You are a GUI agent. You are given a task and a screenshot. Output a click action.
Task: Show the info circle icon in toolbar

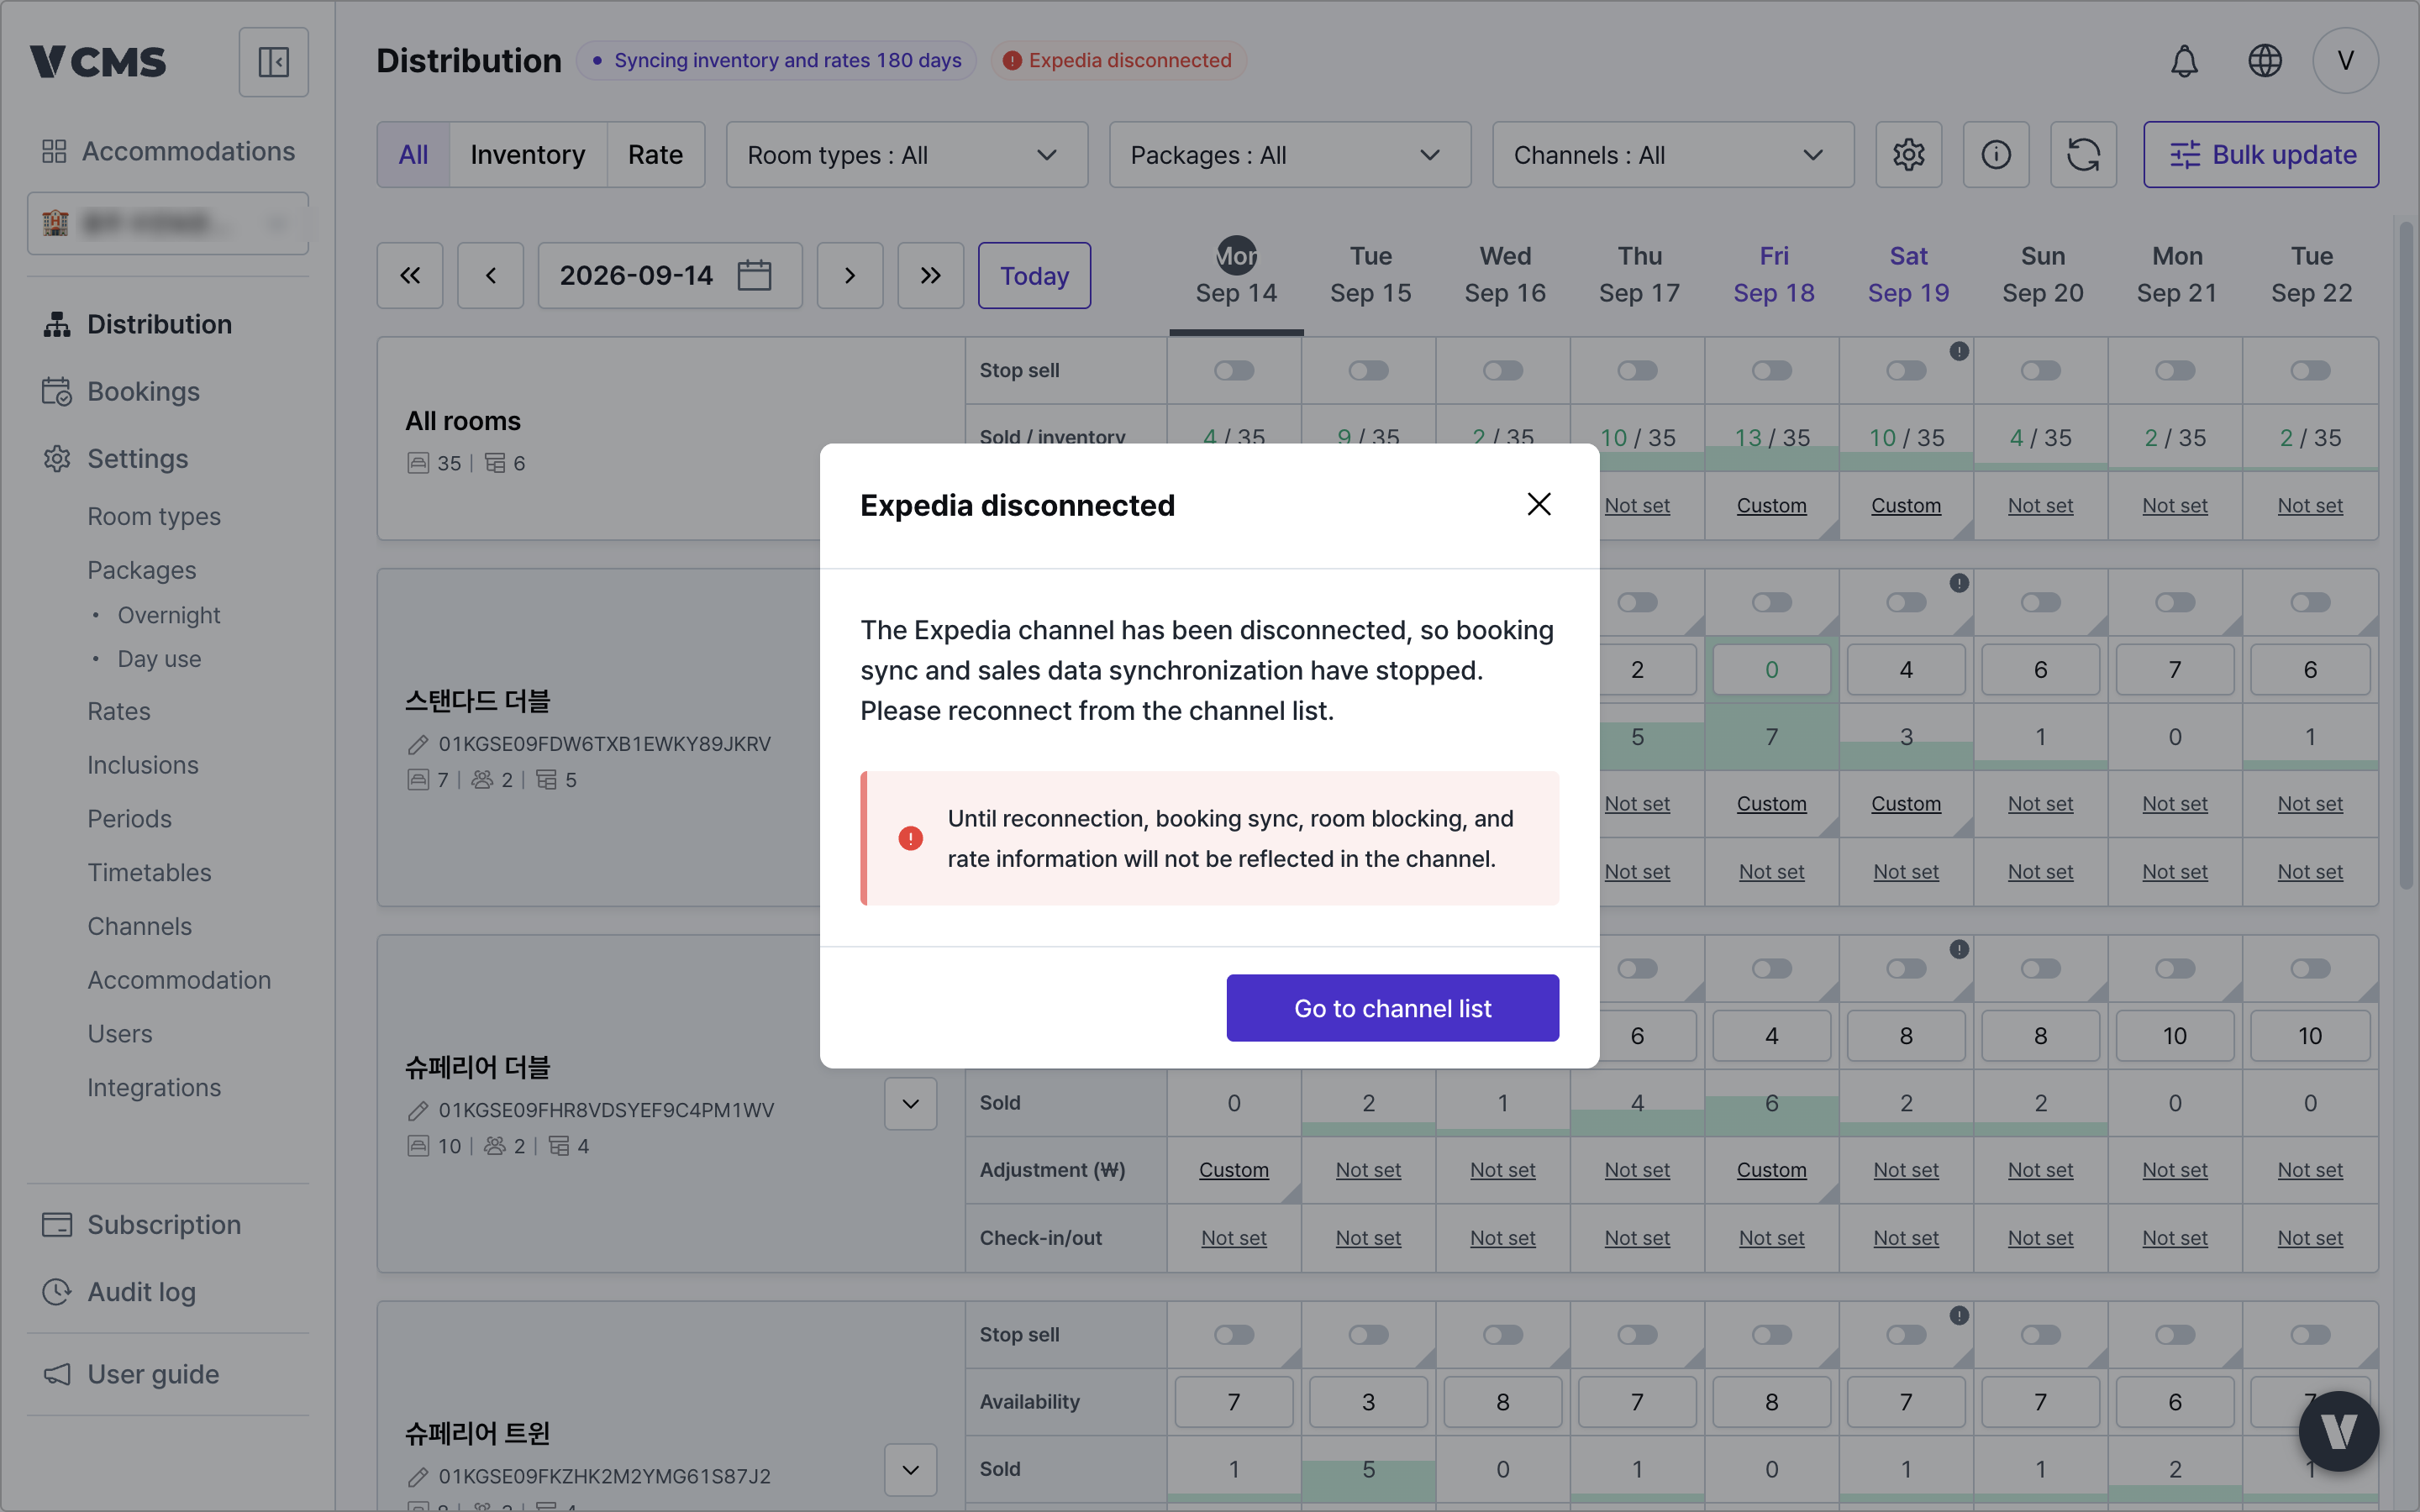point(1996,155)
